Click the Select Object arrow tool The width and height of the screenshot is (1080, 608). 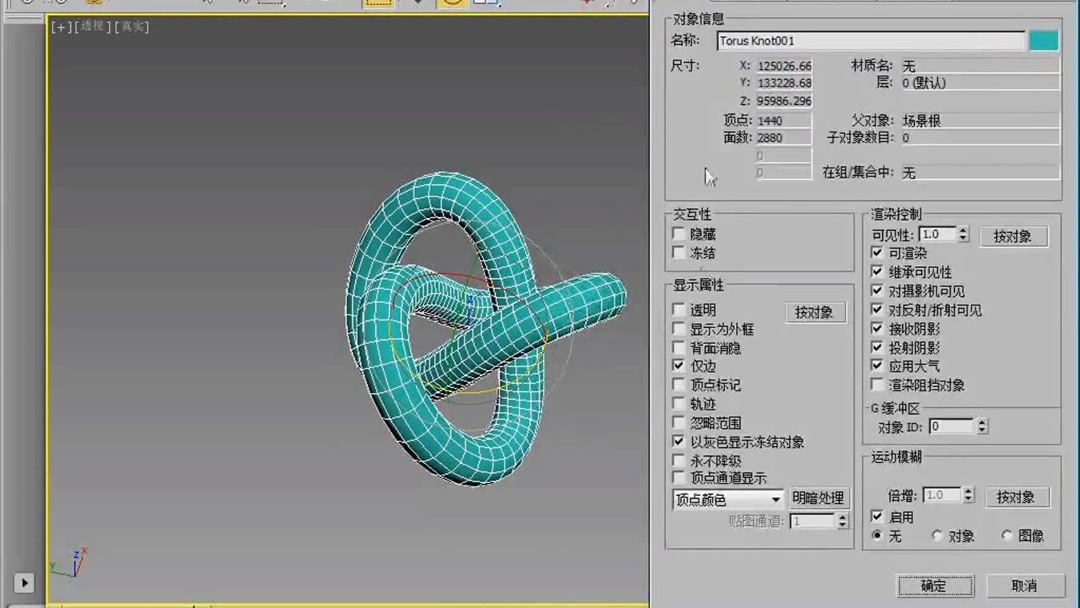[x=208, y=5]
